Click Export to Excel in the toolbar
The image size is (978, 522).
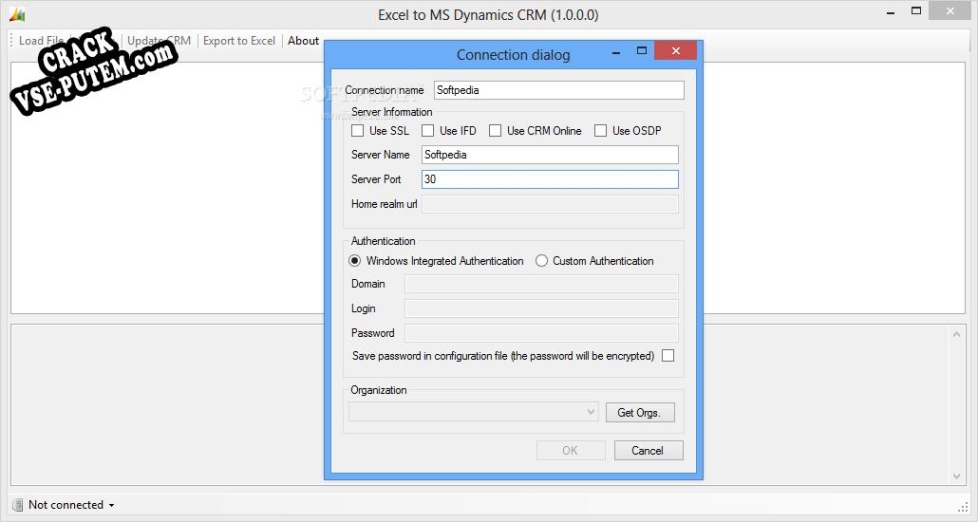pos(239,41)
